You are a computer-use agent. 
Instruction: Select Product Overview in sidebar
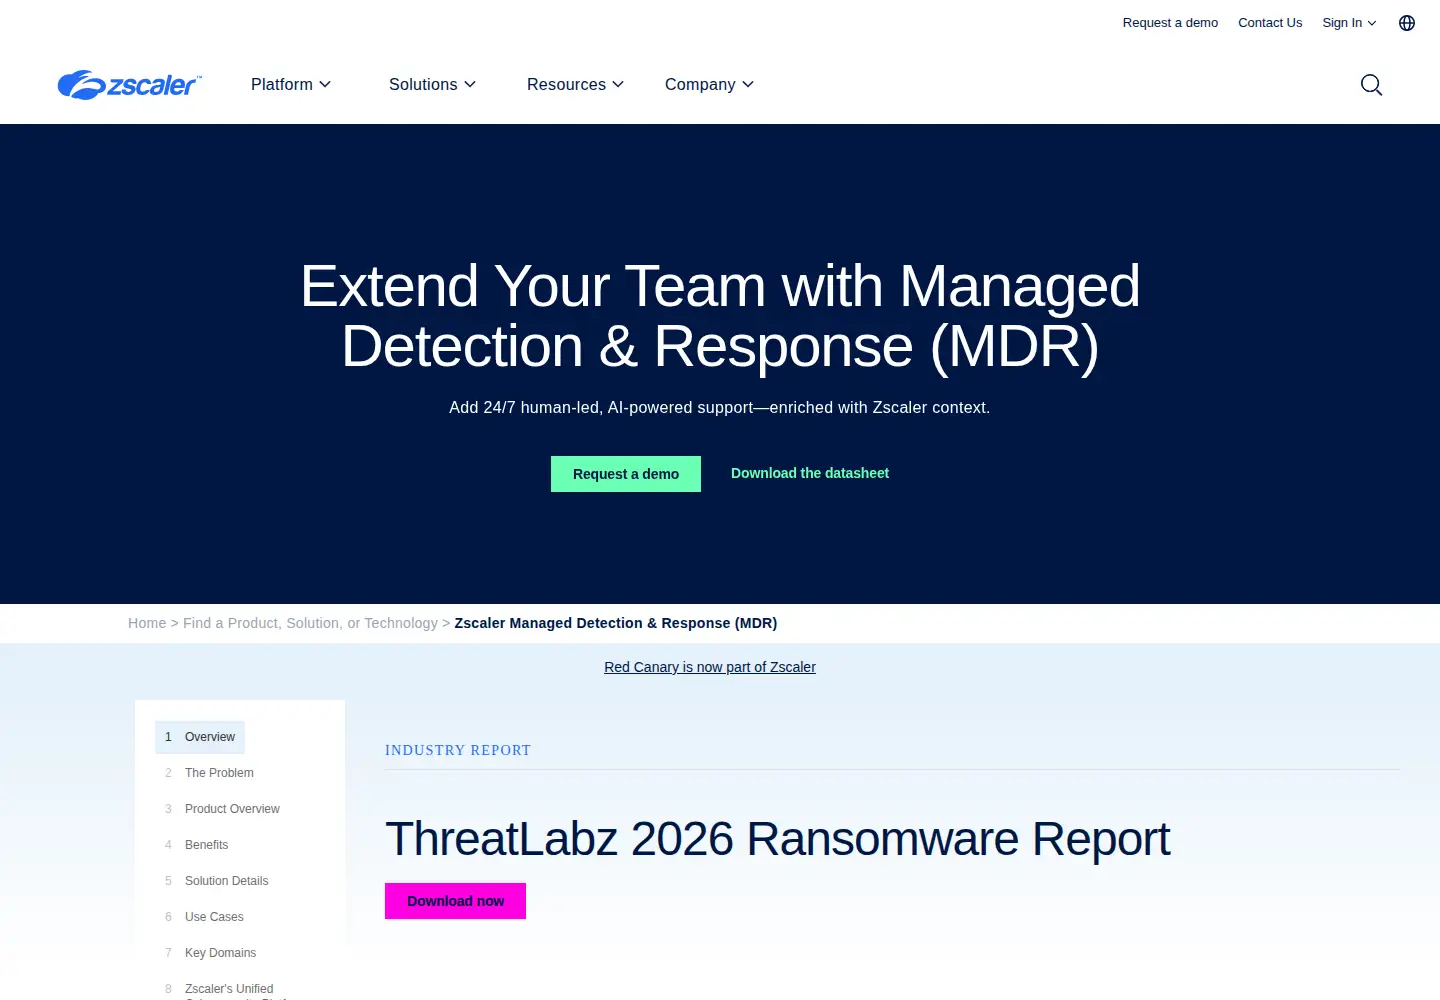coord(232,809)
